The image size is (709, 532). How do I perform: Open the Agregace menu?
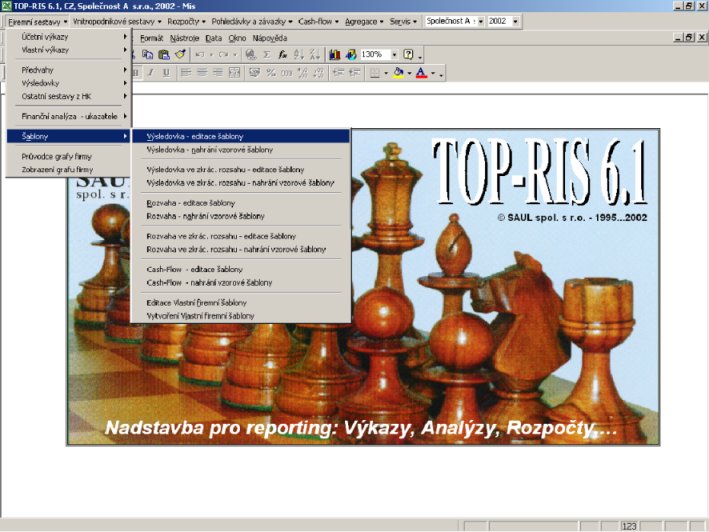(364, 21)
